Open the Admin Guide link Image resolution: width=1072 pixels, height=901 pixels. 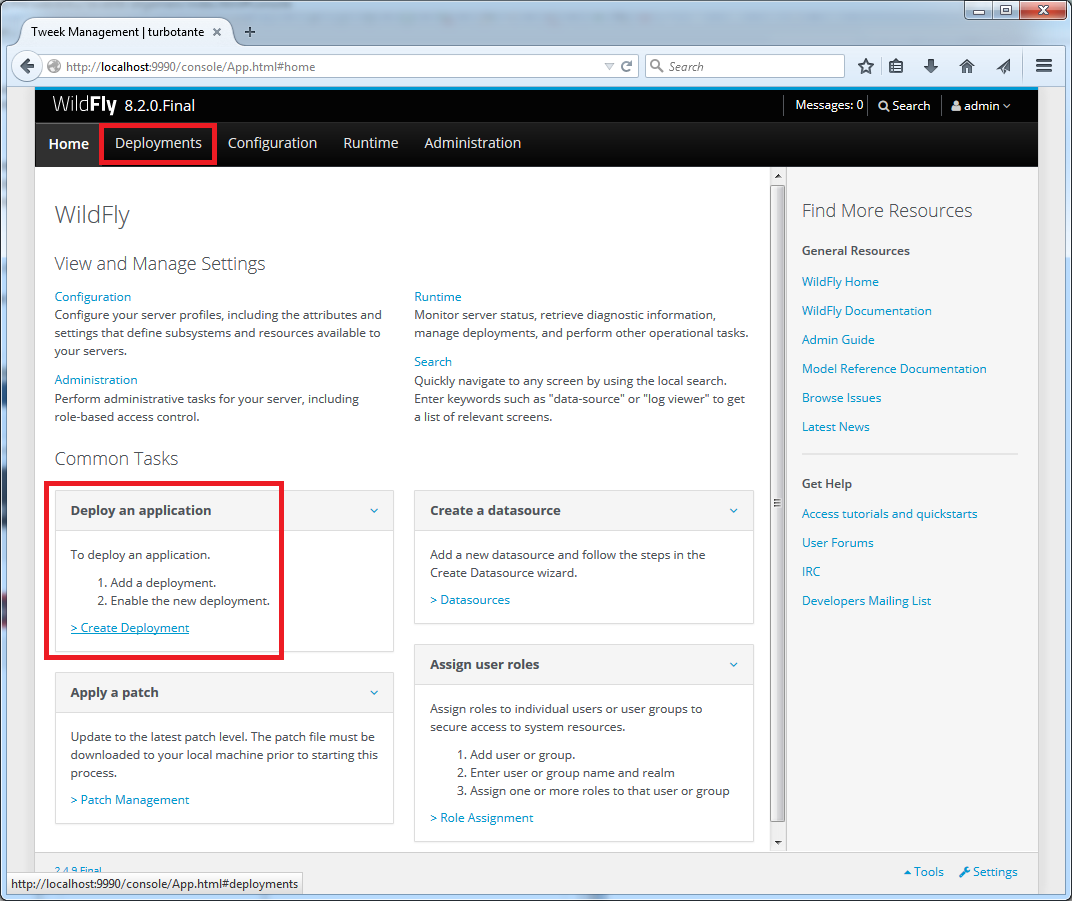(838, 340)
